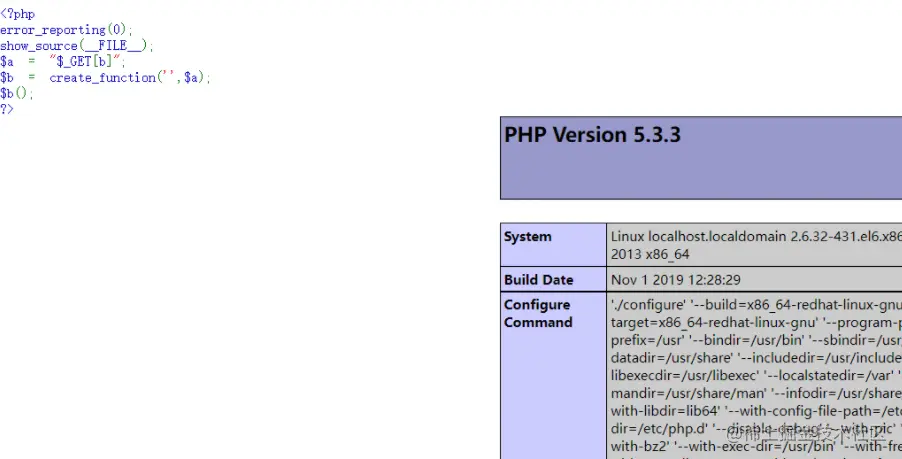
Task: Click the 'datadir=/usr/share' configure line
Action: pos(756,358)
